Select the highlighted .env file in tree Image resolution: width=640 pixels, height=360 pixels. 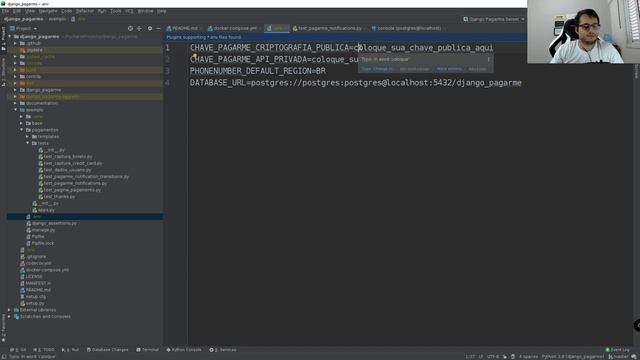point(85,216)
